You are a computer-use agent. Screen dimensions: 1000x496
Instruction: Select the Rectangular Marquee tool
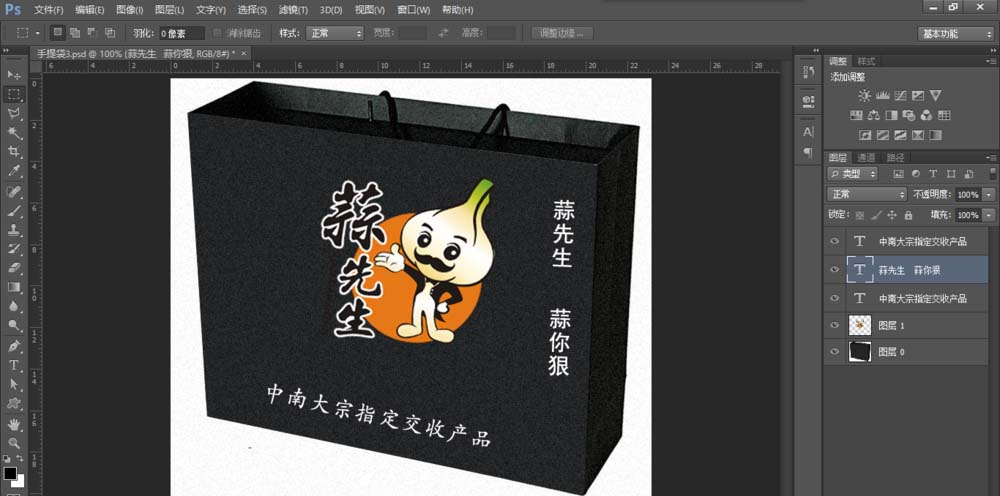(x=13, y=94)
